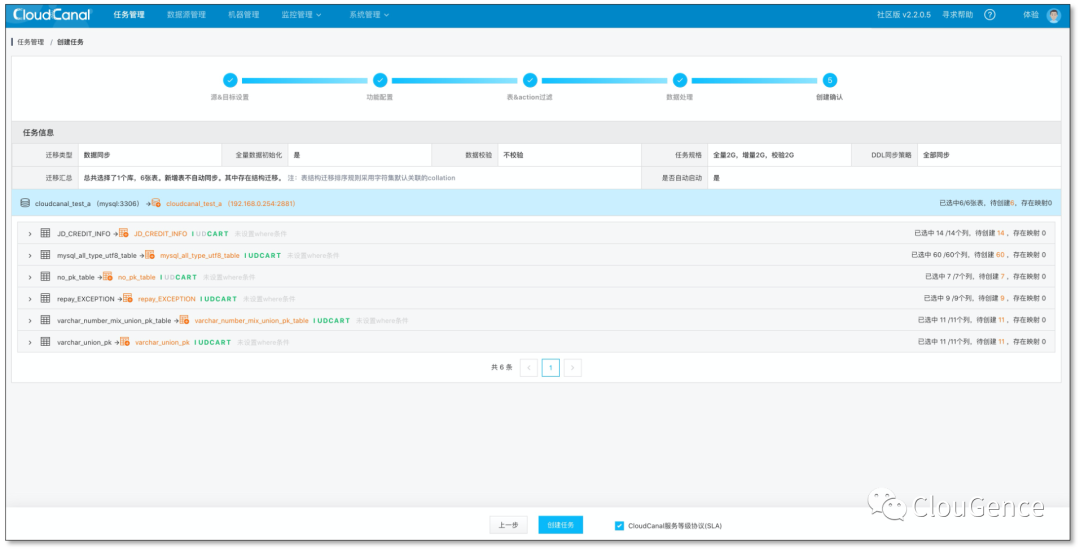Click 社区版 v2.2.0.5 version text
The image size is (1080, 552).
(x=904, y=14)
